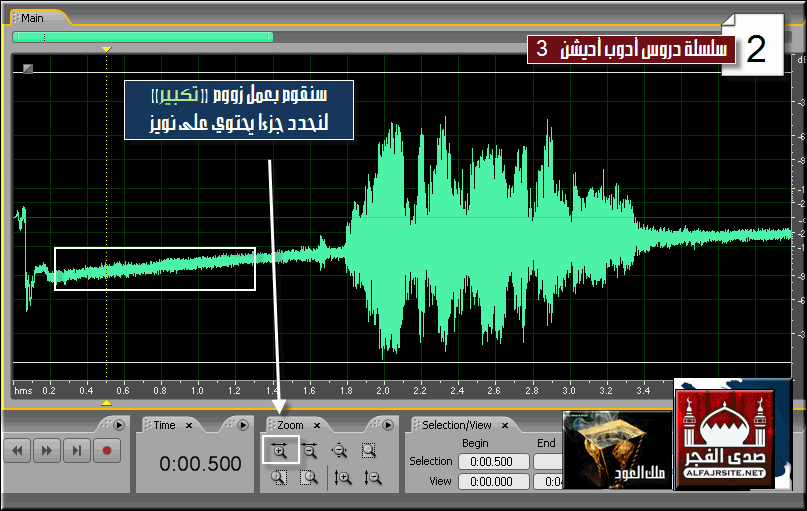Screen dimensions: 807x511
Task: Click the hms label on time ruler
Action: coord(23,391)
